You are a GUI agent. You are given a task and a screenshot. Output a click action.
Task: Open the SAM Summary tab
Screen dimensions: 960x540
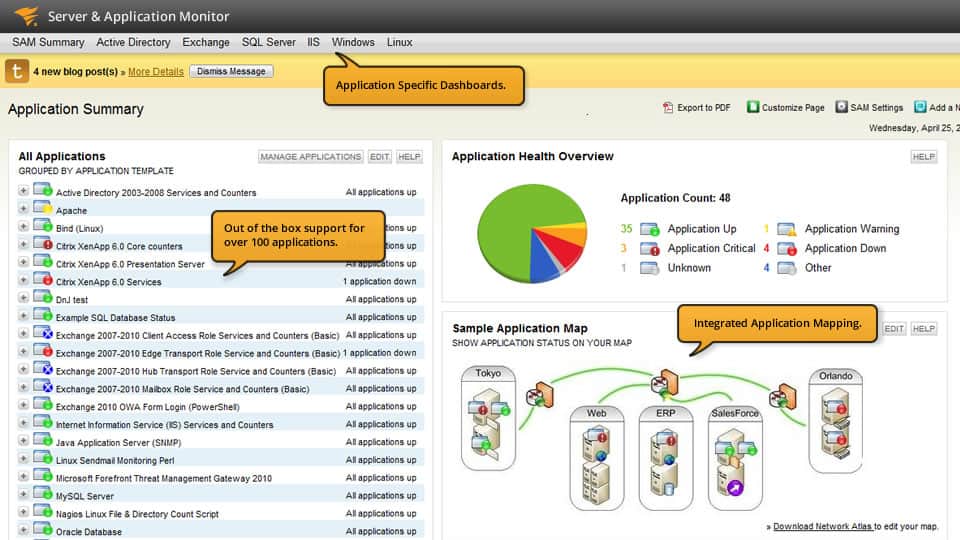(x=48, y=42)
